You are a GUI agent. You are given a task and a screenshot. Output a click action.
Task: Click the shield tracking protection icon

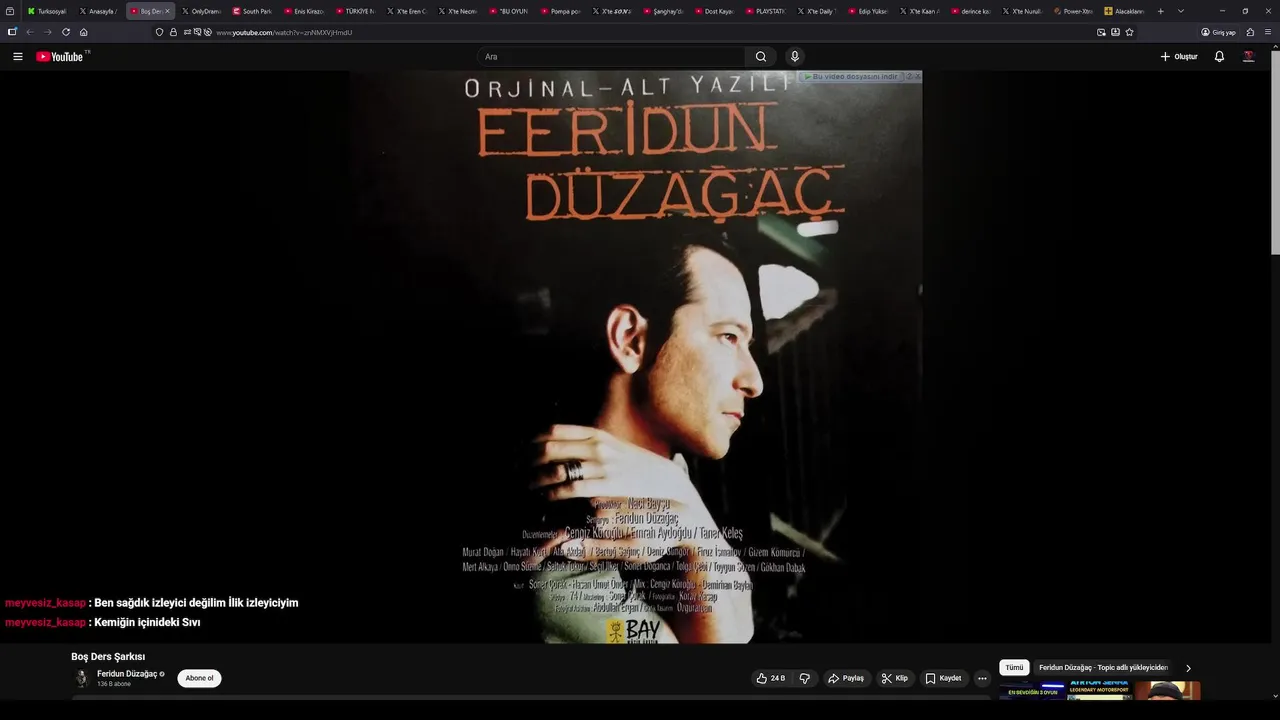click(x=159, y=32)
